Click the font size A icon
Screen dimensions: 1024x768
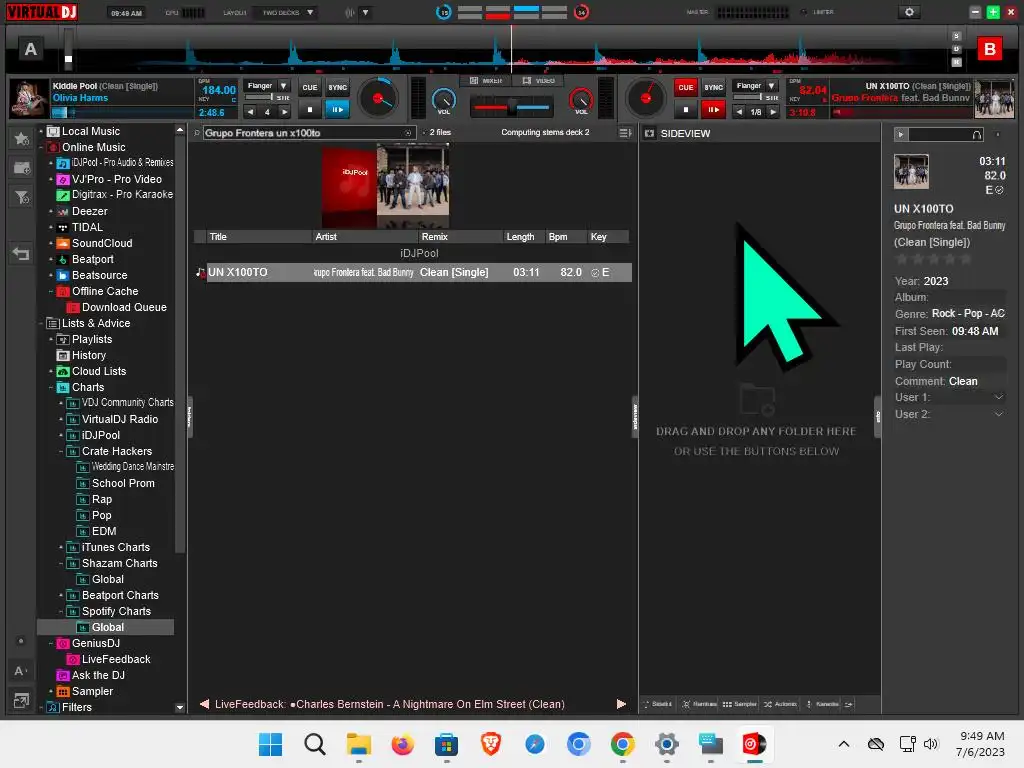(20, 671)
